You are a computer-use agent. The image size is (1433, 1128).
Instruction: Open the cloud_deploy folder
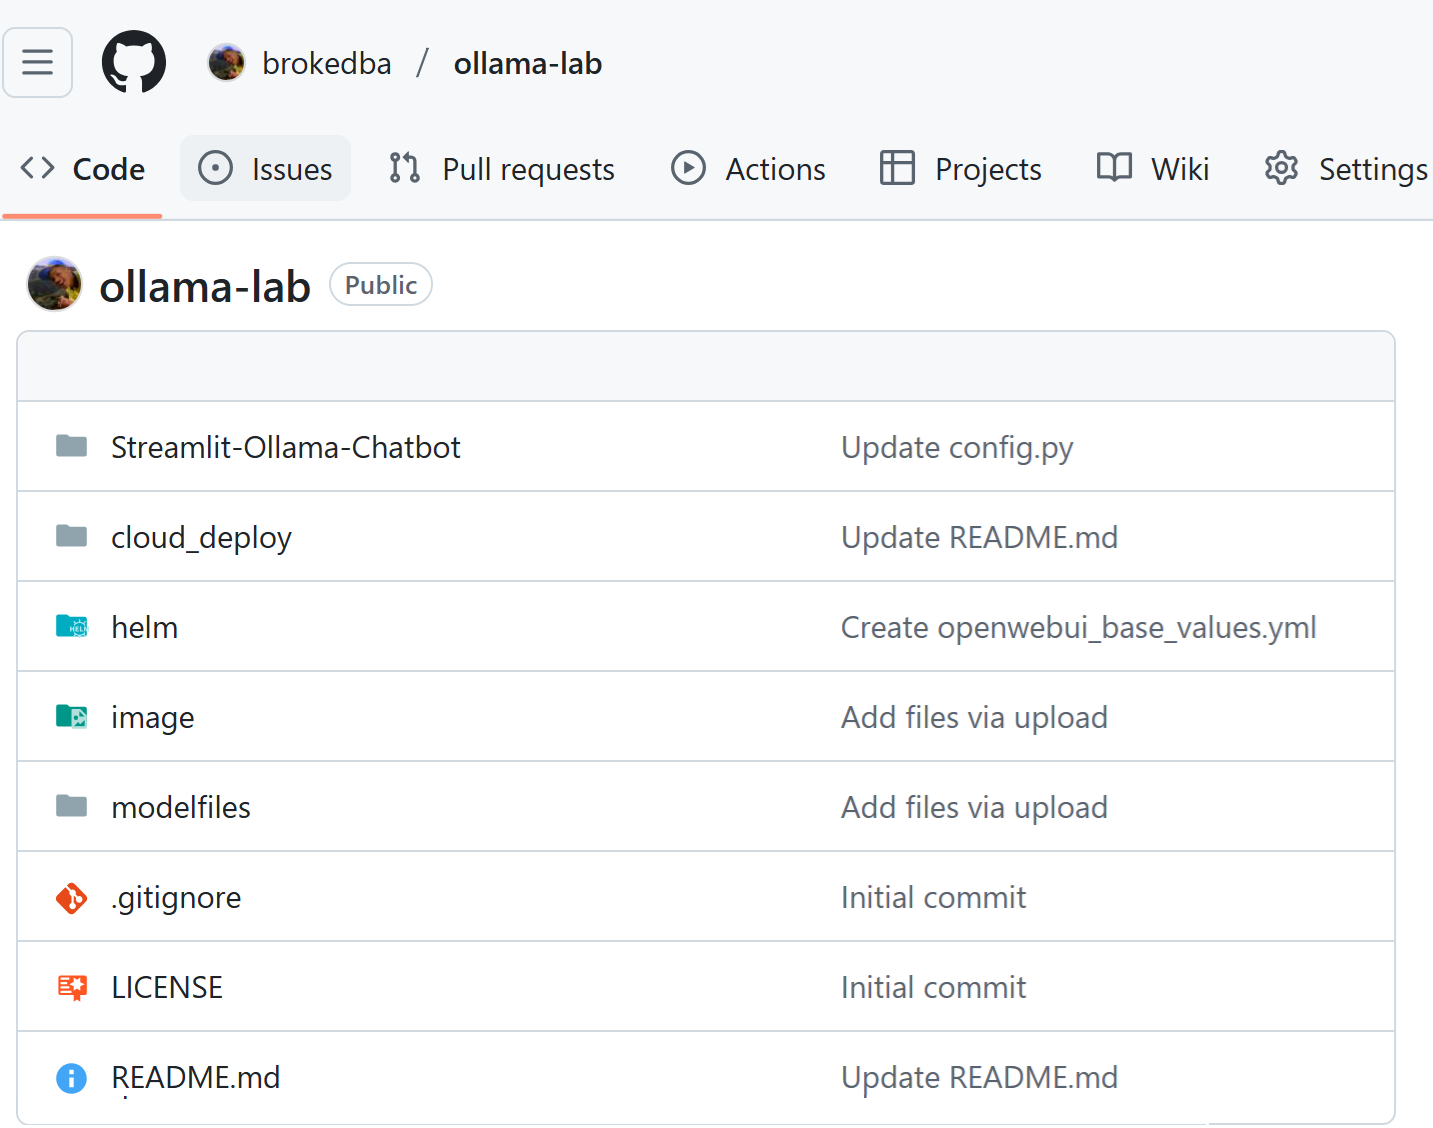(x=201, y=538)
